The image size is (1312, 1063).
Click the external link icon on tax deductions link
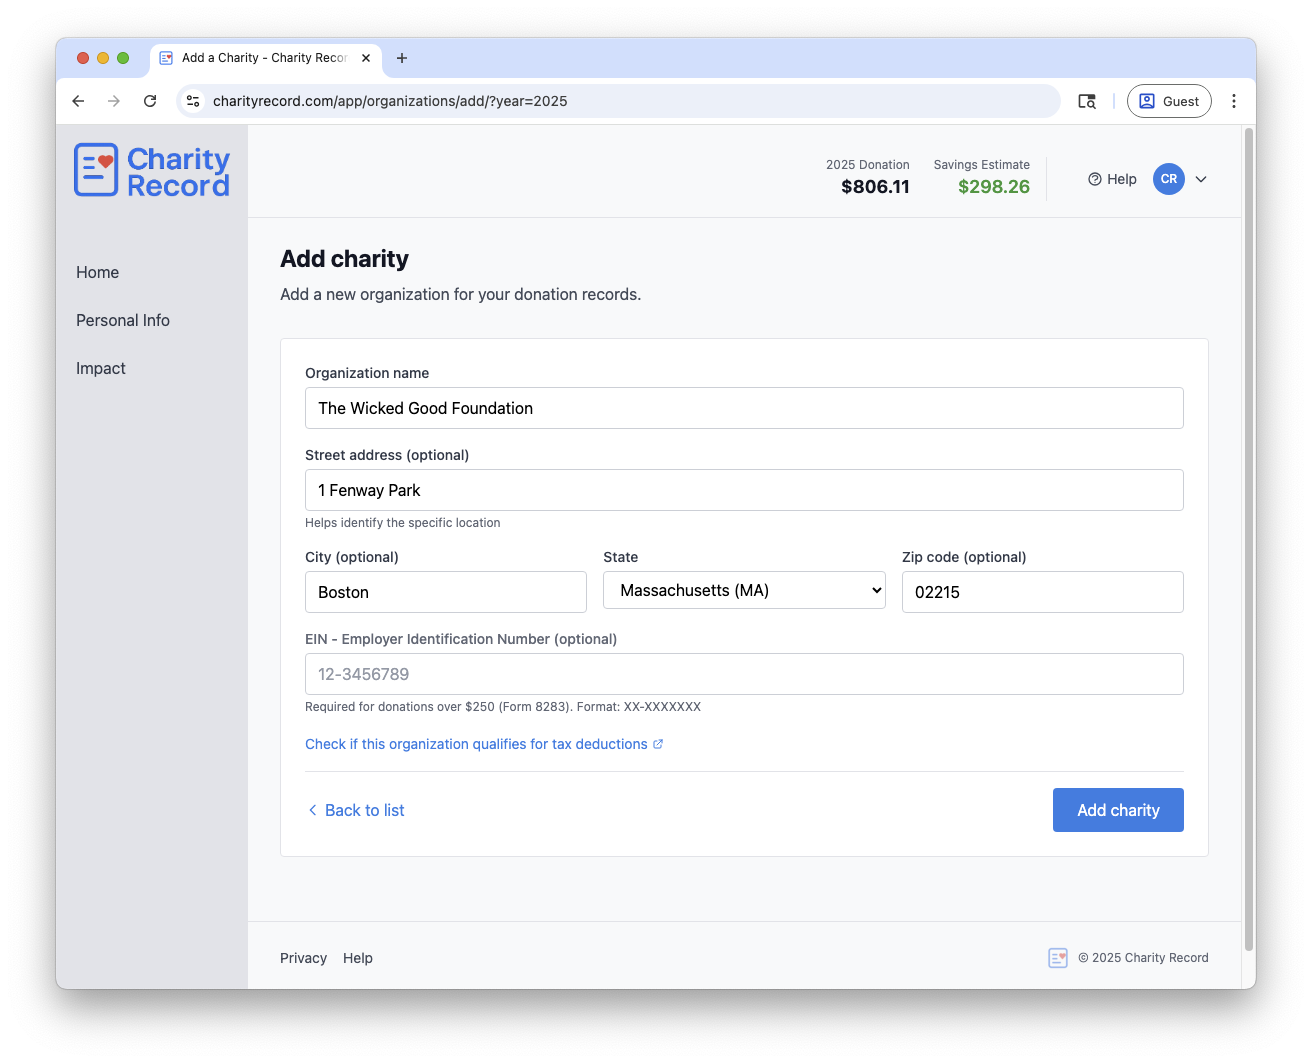658,743
